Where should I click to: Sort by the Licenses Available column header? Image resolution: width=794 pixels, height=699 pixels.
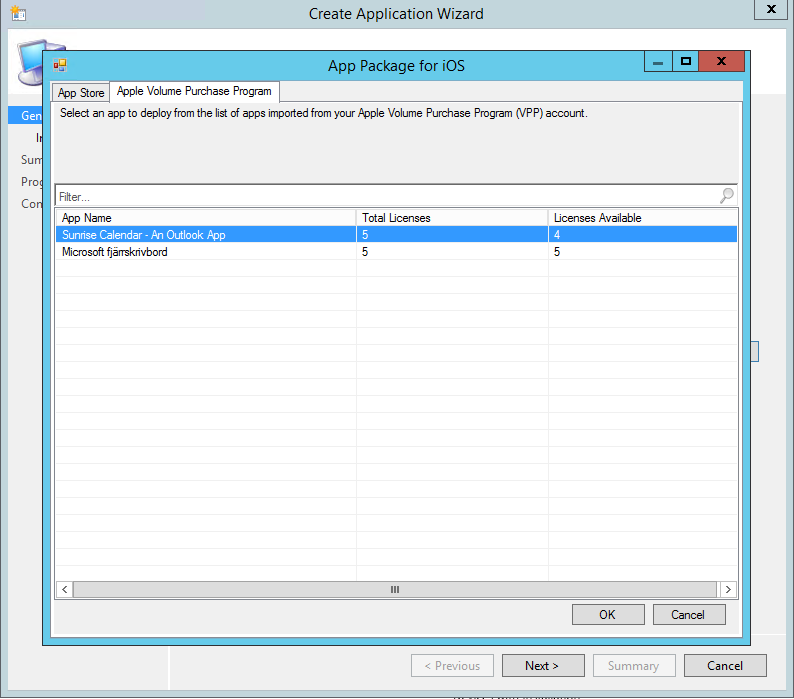[642, 217]
